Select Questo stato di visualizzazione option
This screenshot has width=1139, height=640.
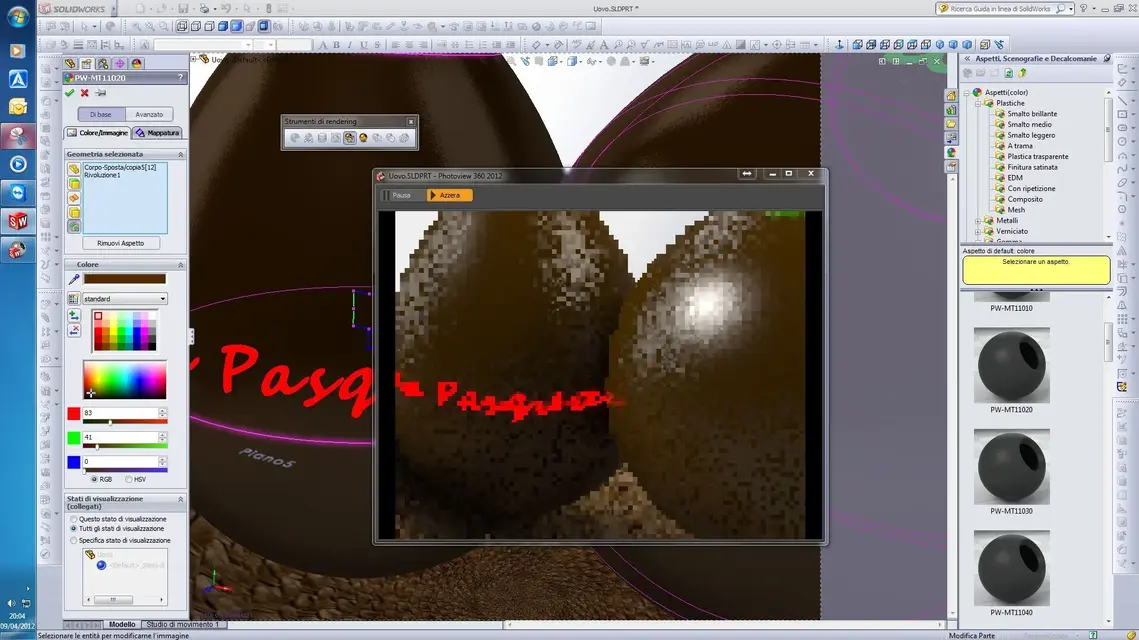tap(73, 519)
